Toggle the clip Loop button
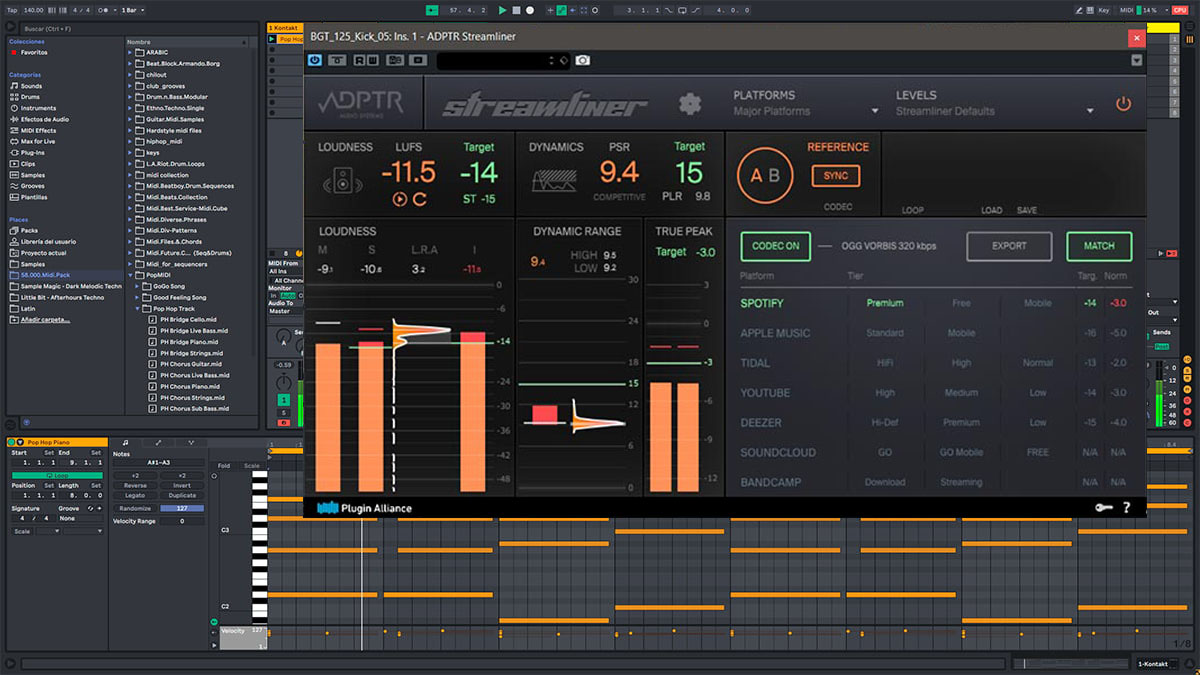This screenshot has height=675, width=1200. pos(55,475)
